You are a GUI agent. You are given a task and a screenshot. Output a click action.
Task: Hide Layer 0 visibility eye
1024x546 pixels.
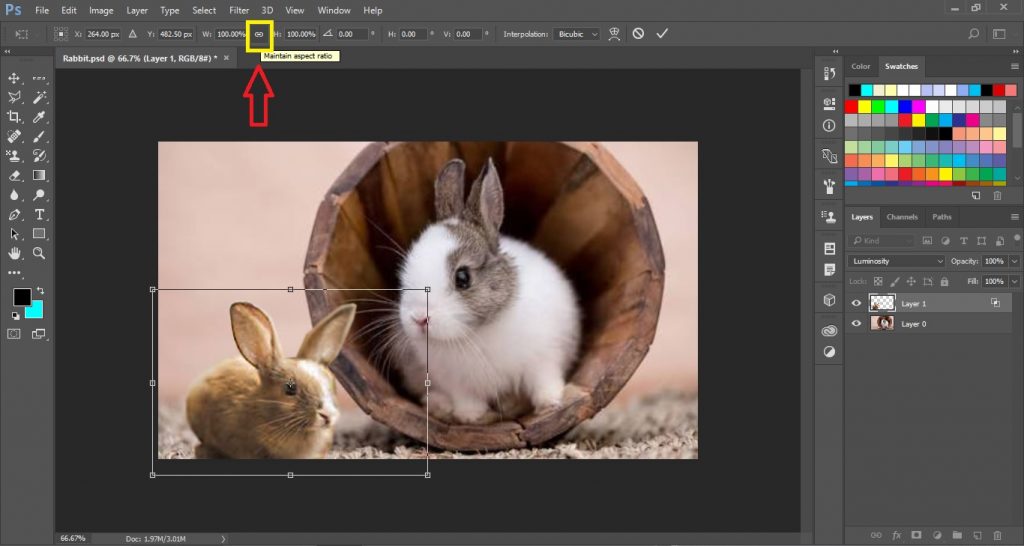click(x=856, y=323)
